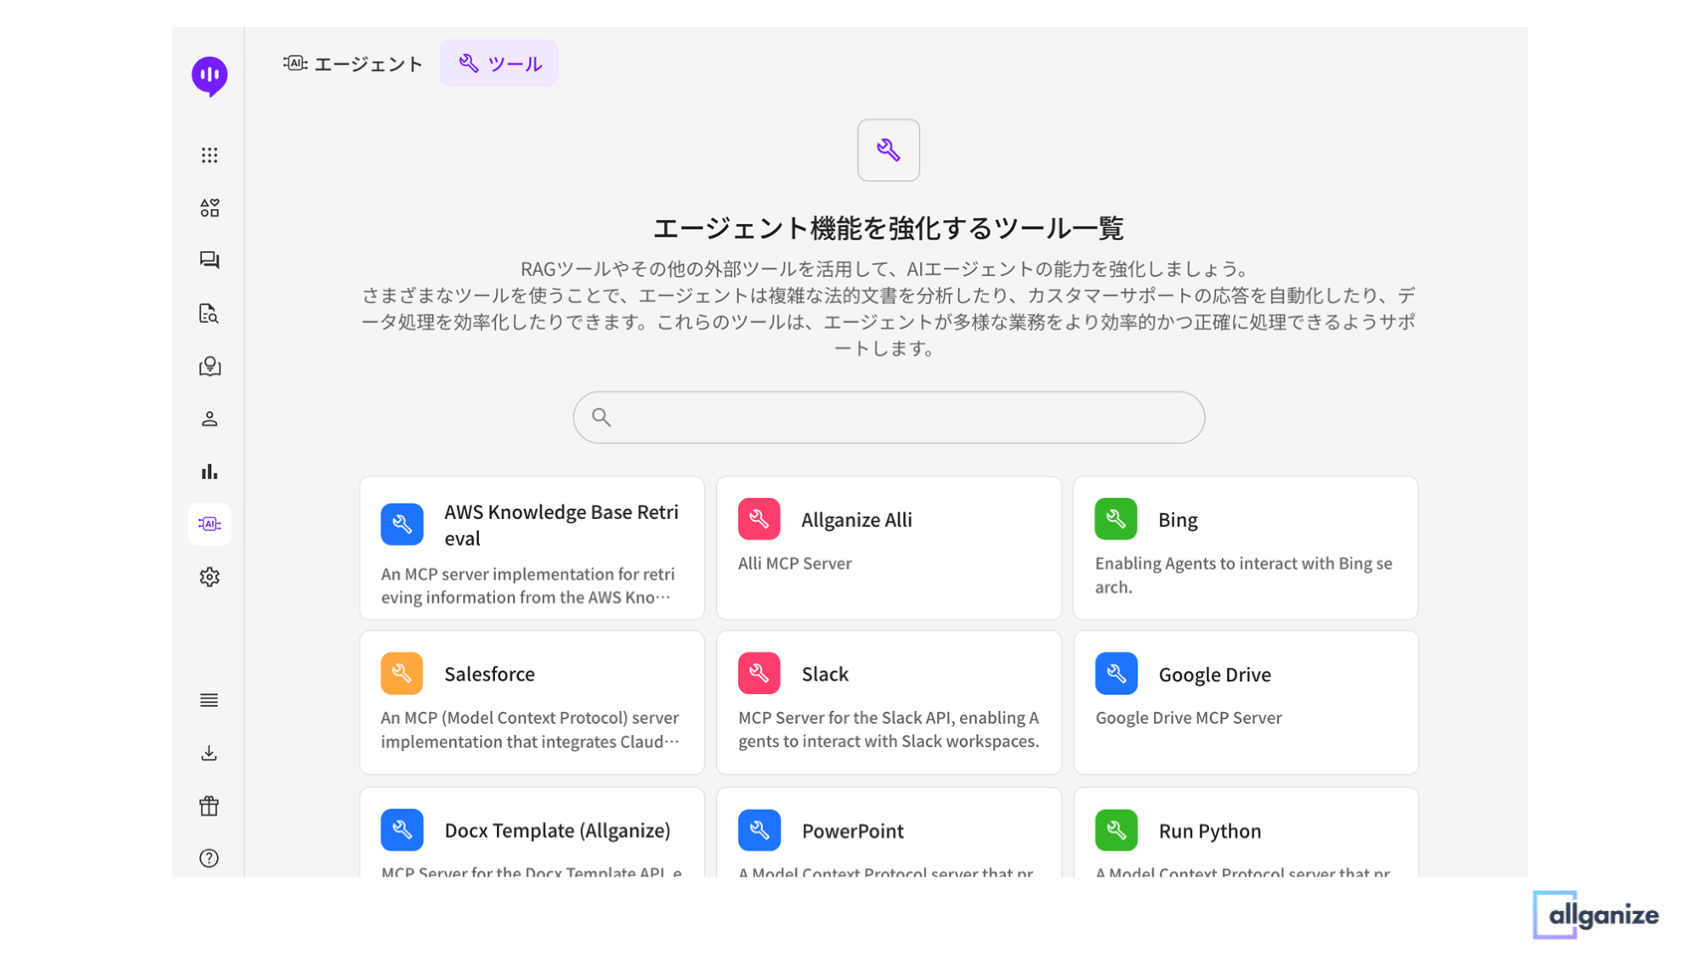Click the pink Allganize Alli tool icon
Viewport: 1700px width, 956px height.
759,519
